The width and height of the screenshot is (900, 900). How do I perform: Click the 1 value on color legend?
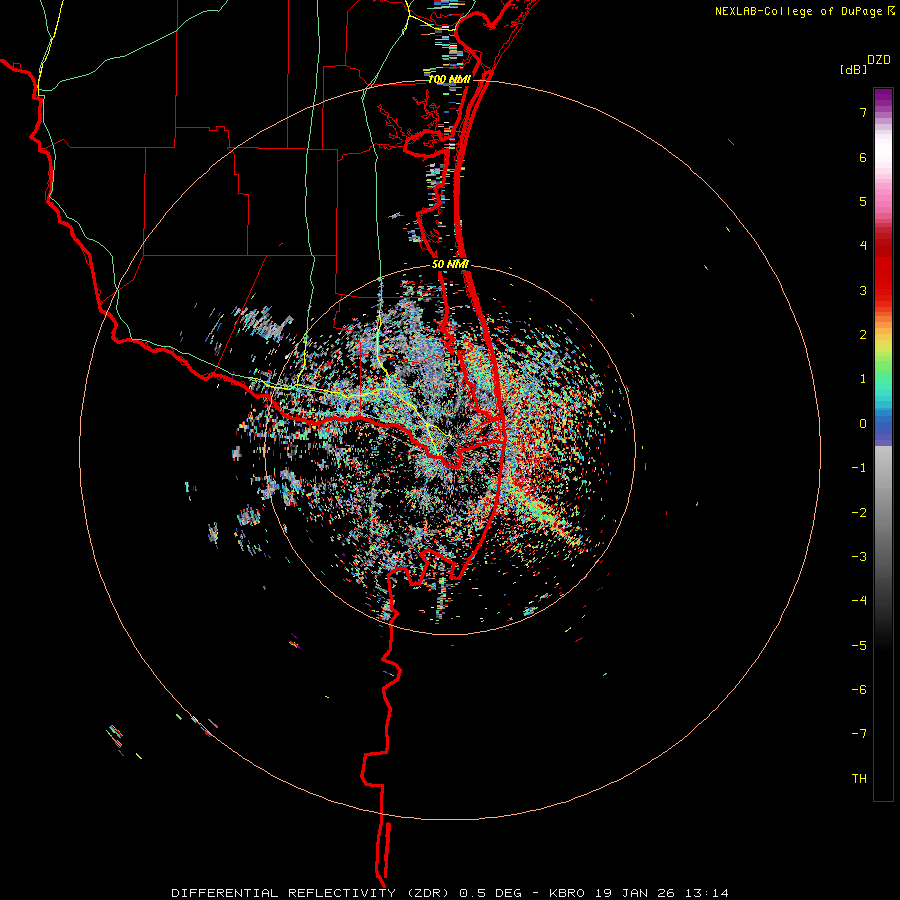pos(863,379)
